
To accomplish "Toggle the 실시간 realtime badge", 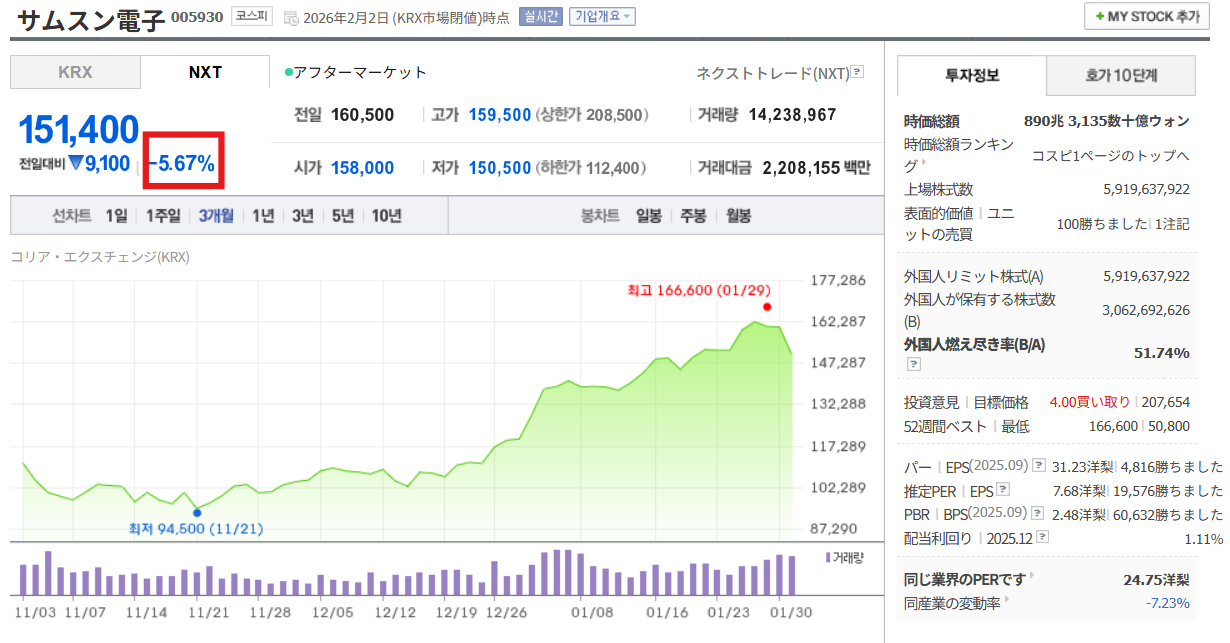I will coord(541,17).
